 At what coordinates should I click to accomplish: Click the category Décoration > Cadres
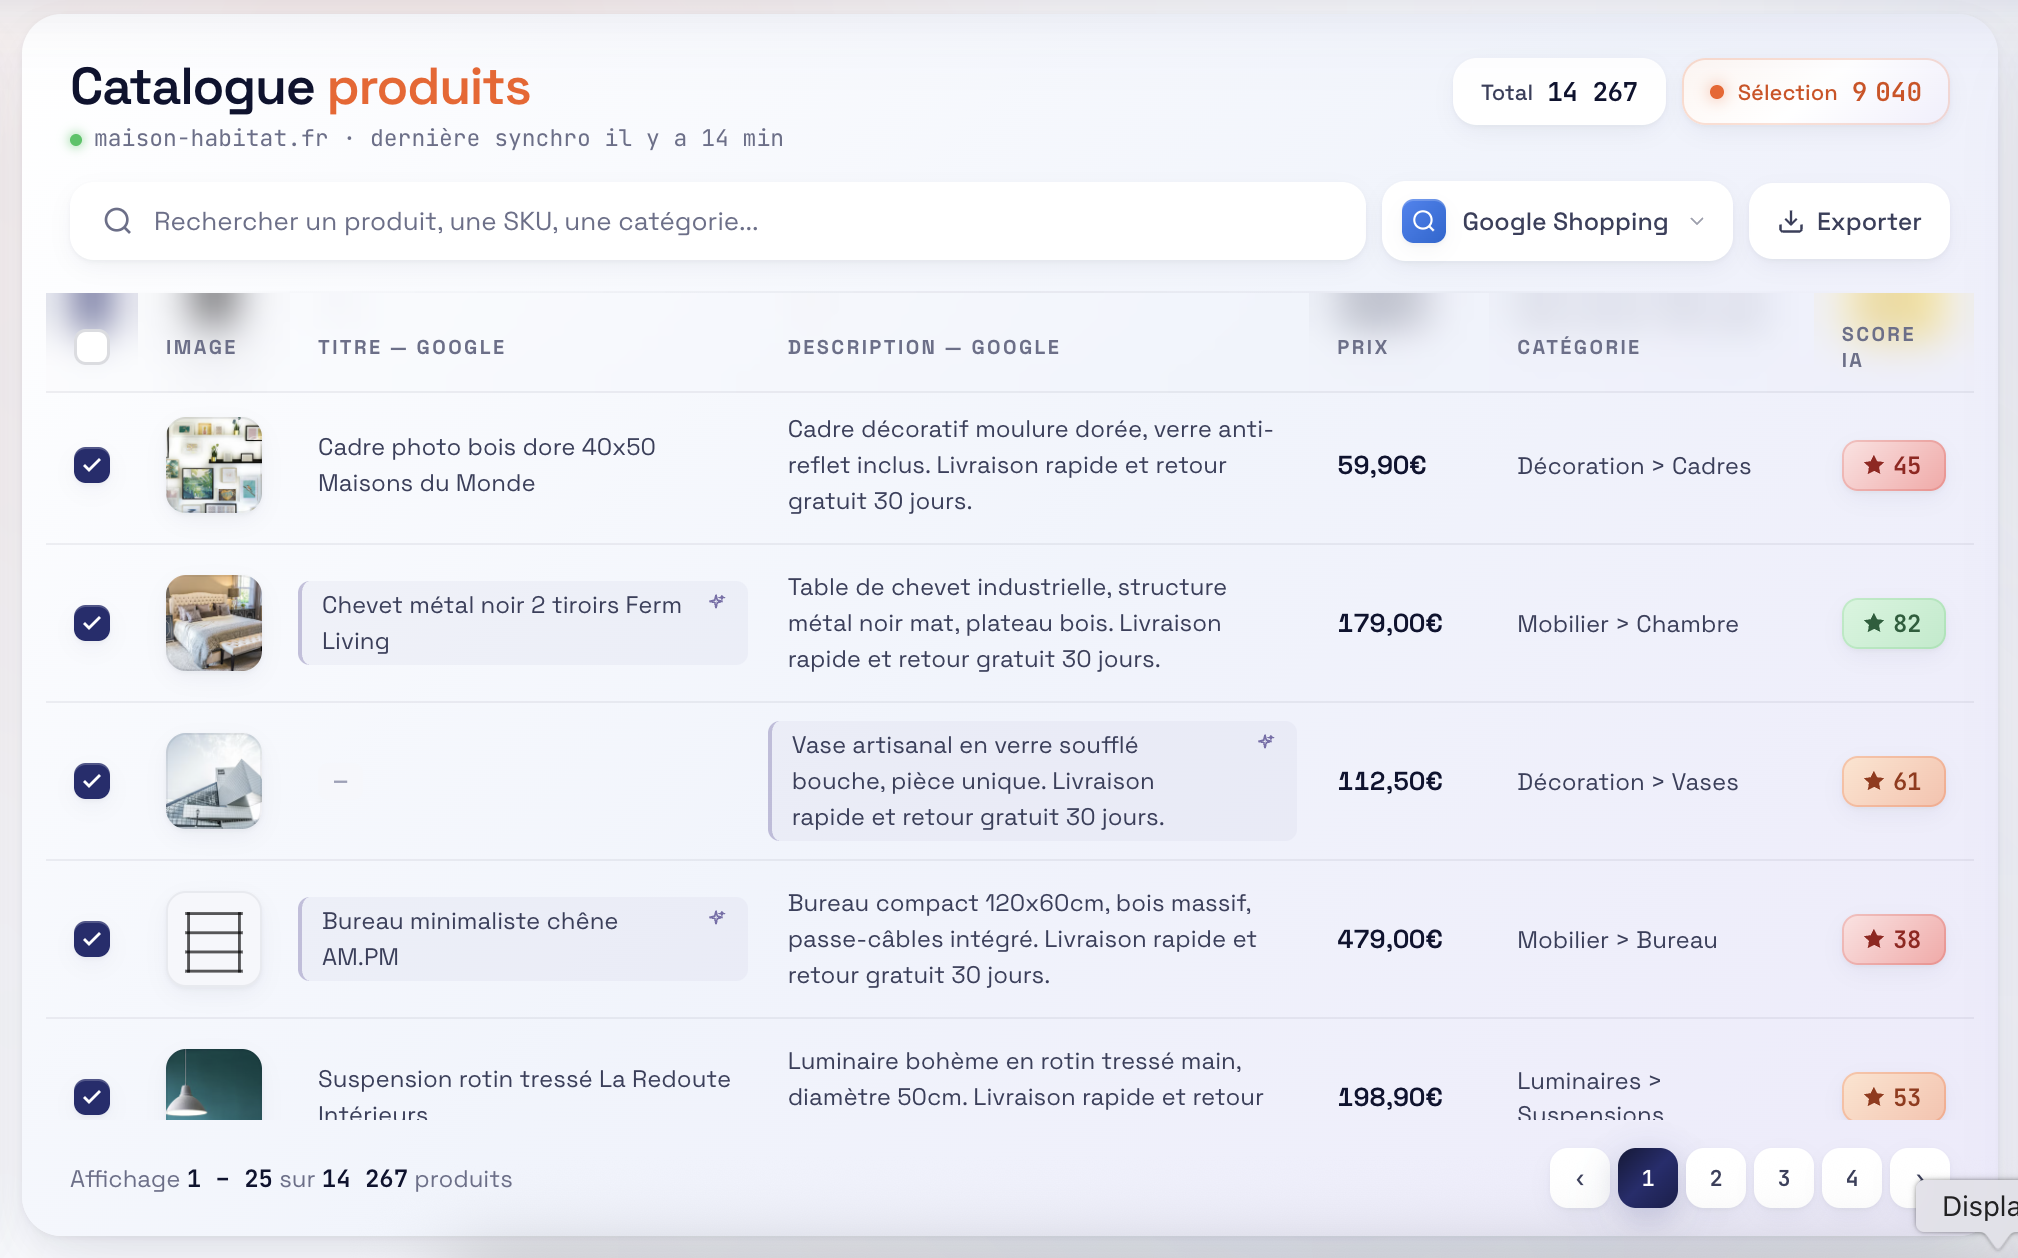click(x=1634, y=466)
